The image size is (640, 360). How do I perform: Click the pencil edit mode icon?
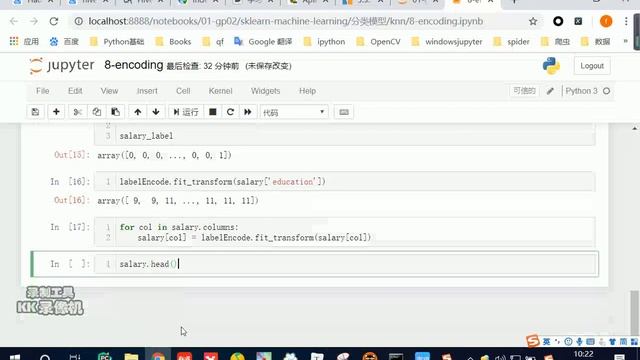[x=550, y=91]
